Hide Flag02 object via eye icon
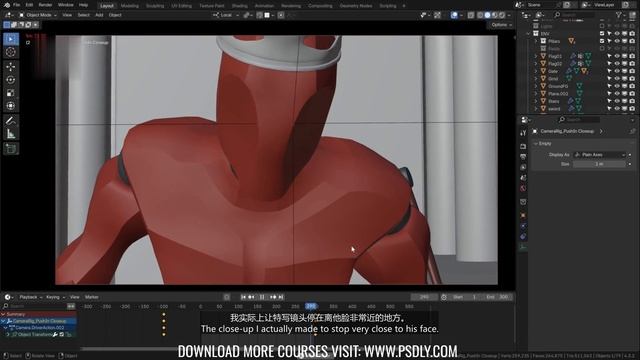The height and width of the screenshot is (360, 640). (617, 64)
